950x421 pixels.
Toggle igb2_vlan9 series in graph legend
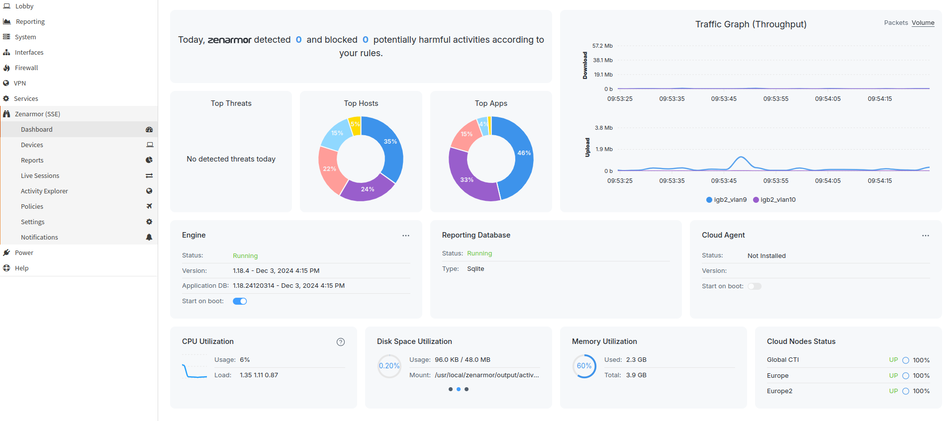[731, 200]
